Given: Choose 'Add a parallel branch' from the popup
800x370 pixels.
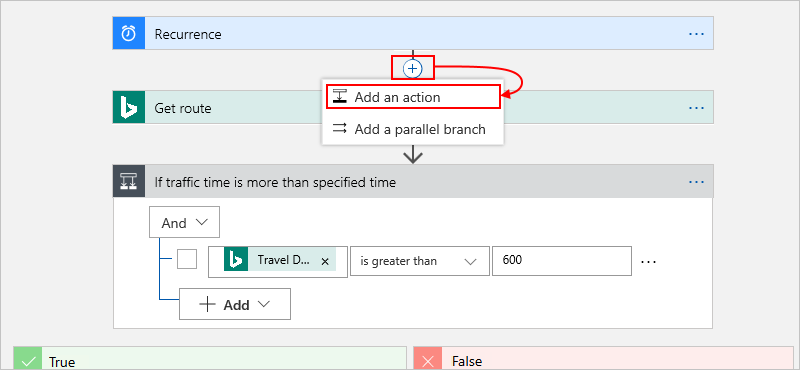Looking at the screenshot, I should pyautogui.click(x=413, y=129).
